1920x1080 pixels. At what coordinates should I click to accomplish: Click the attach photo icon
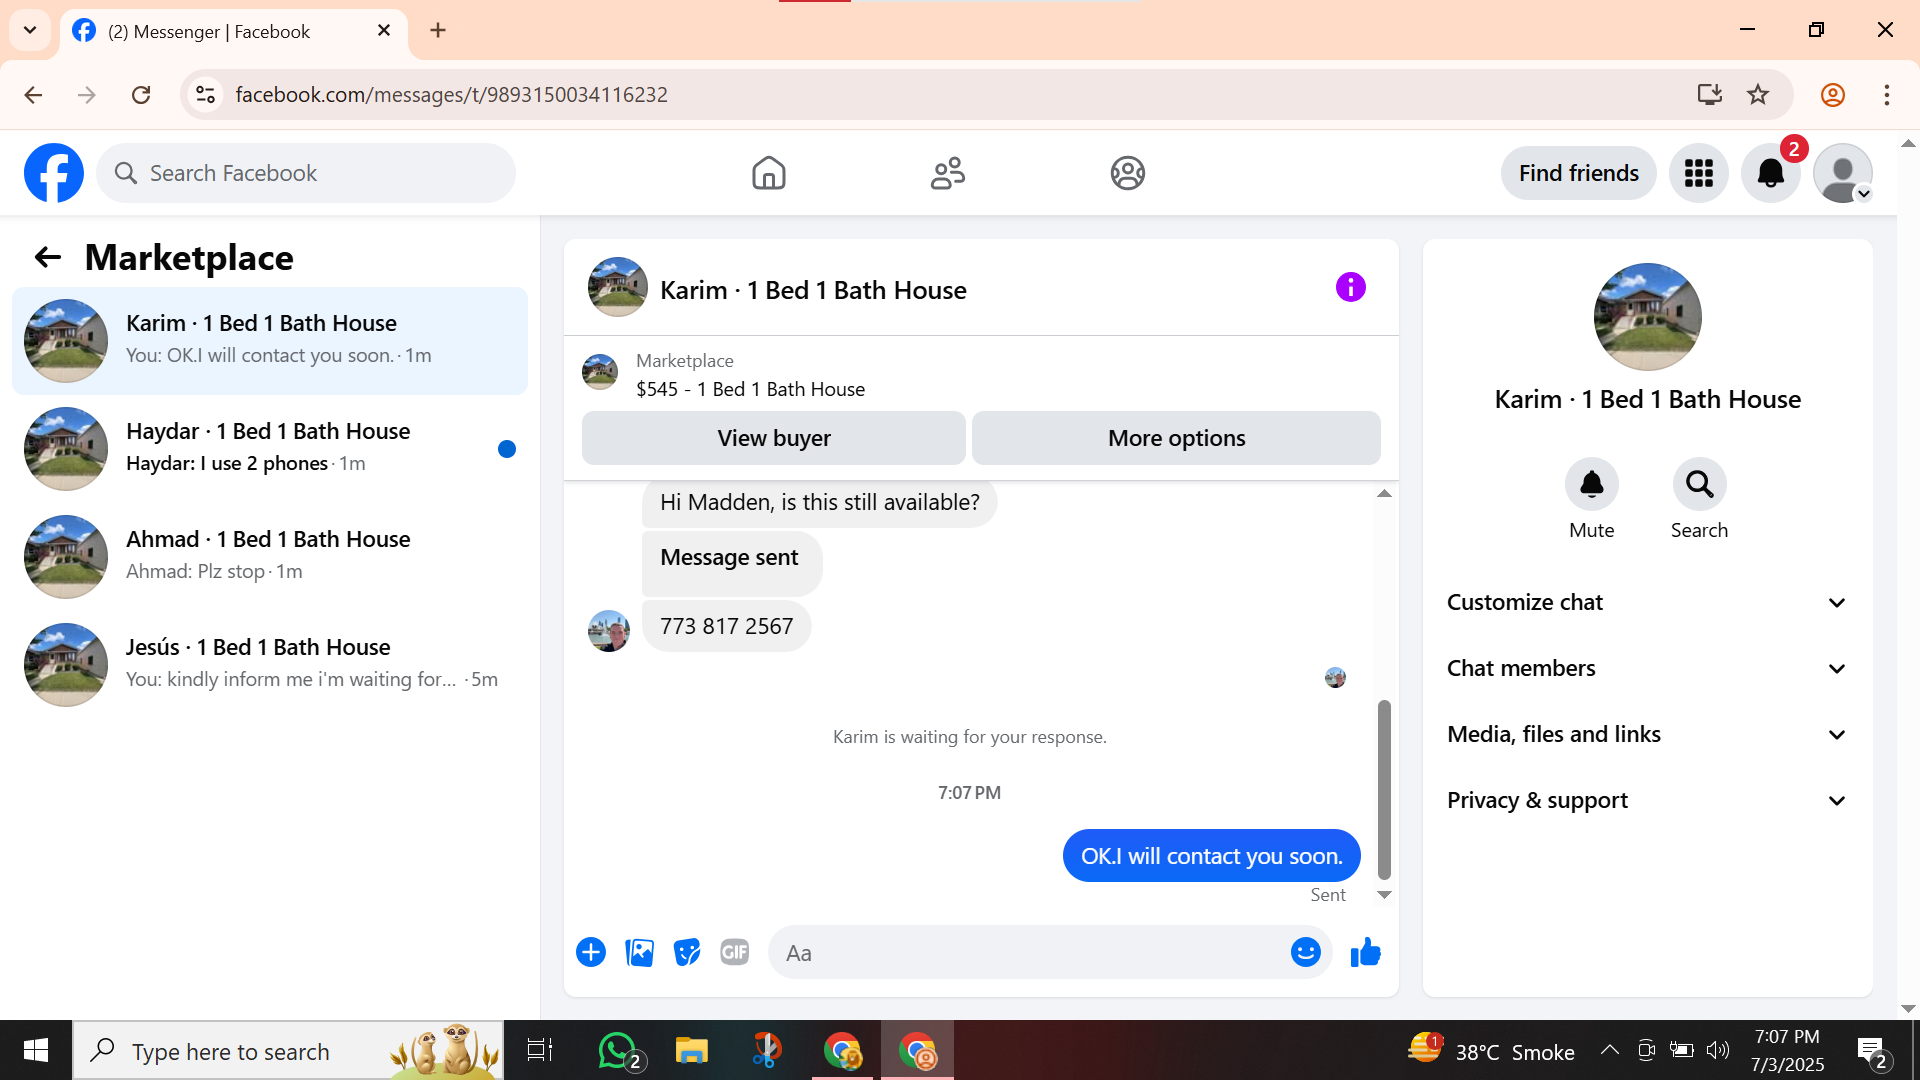coord(639,952)
